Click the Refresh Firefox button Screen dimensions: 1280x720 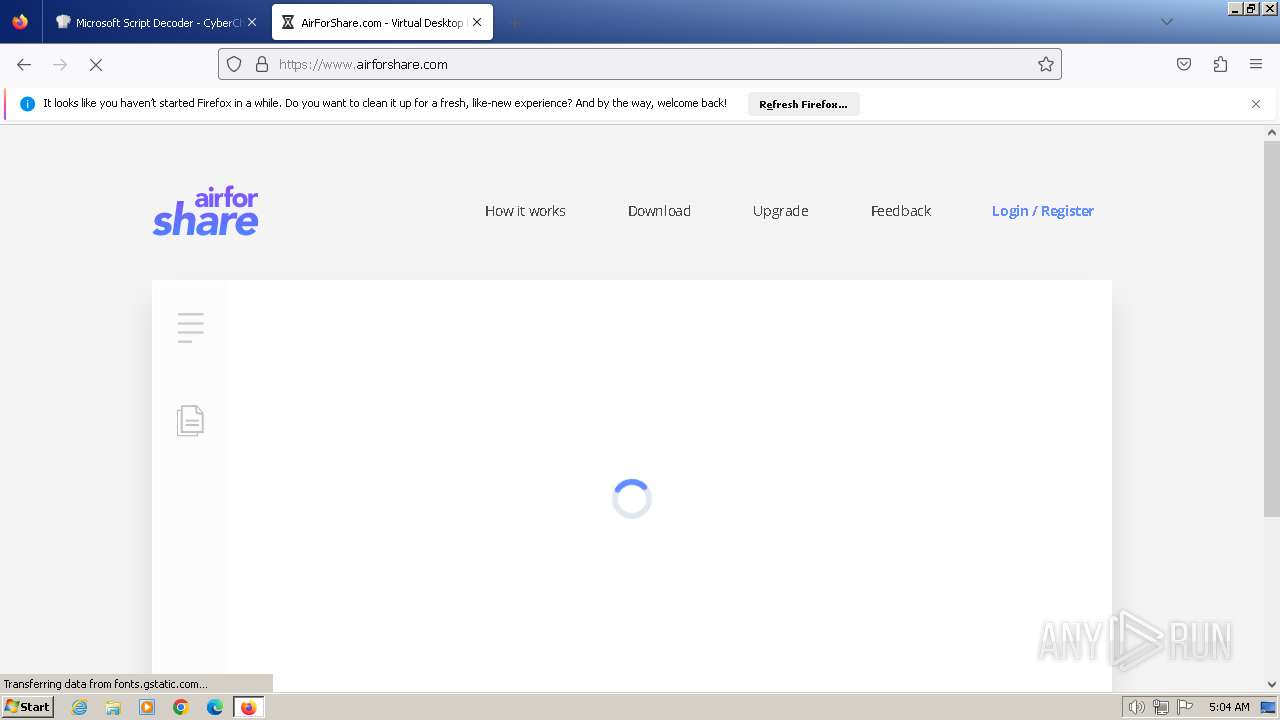click(803, 104)
